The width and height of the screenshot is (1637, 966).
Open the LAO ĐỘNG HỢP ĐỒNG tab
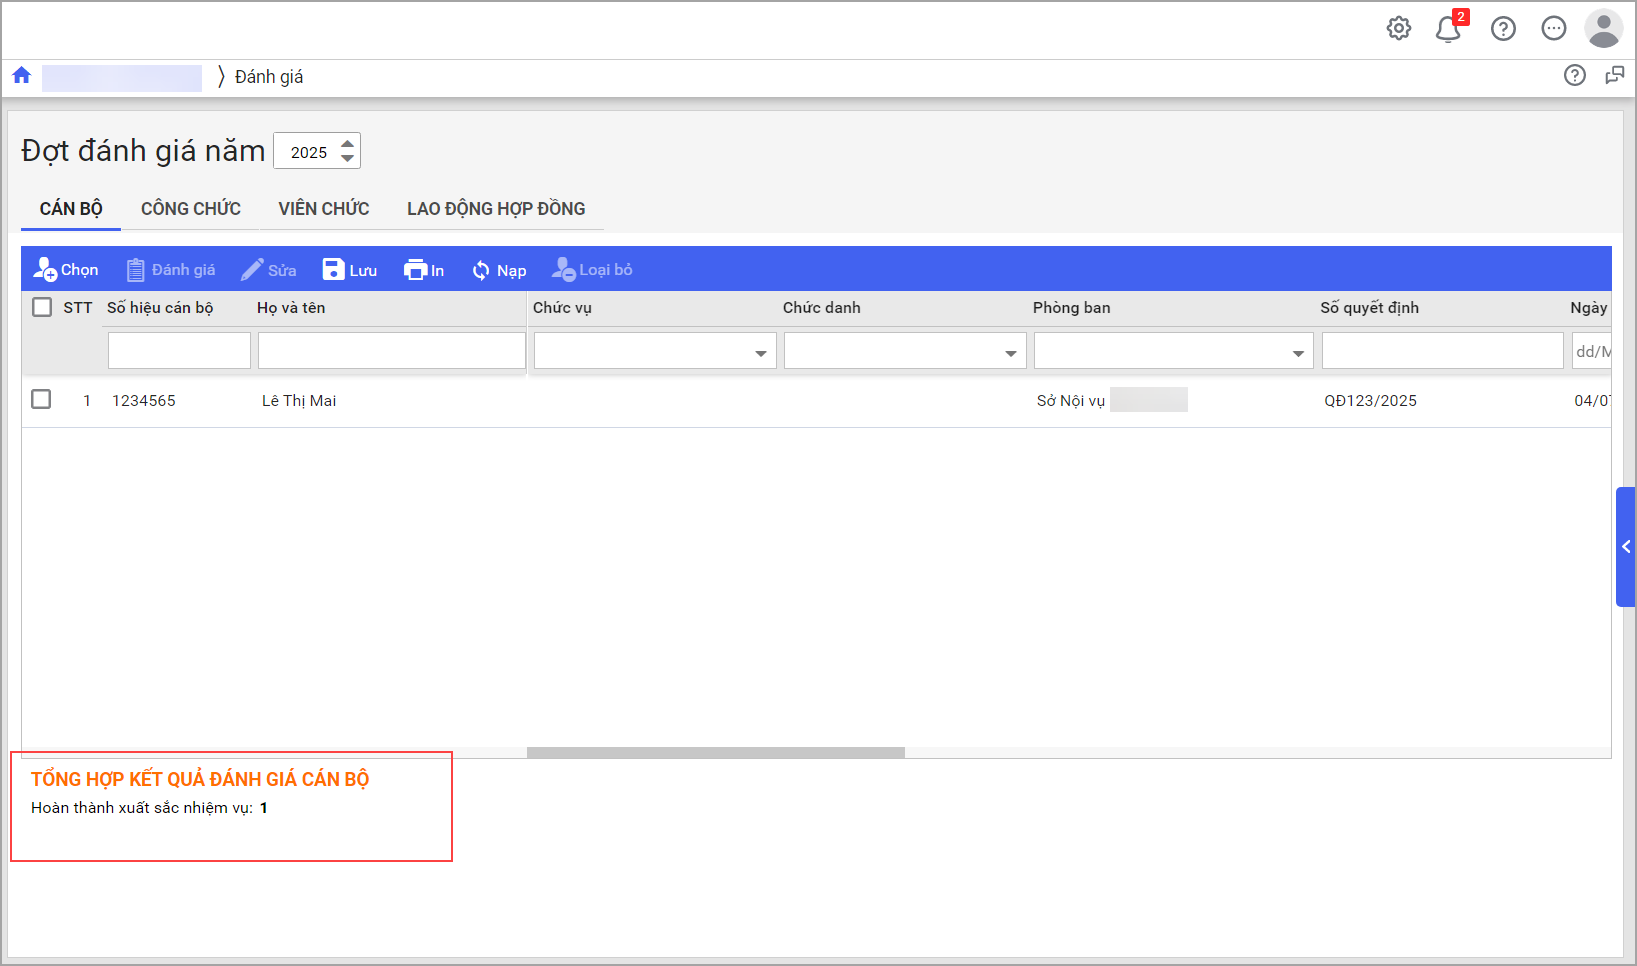click(496, 209)
